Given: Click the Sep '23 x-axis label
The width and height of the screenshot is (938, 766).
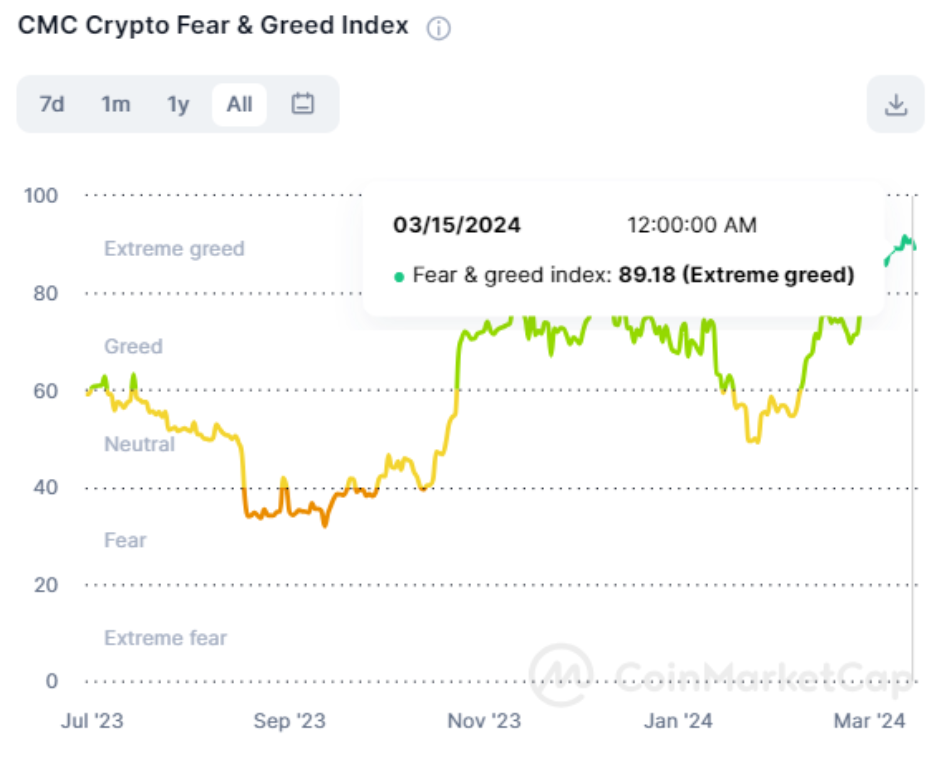Looking at the screenshot, I should click(x=290, y=721).
